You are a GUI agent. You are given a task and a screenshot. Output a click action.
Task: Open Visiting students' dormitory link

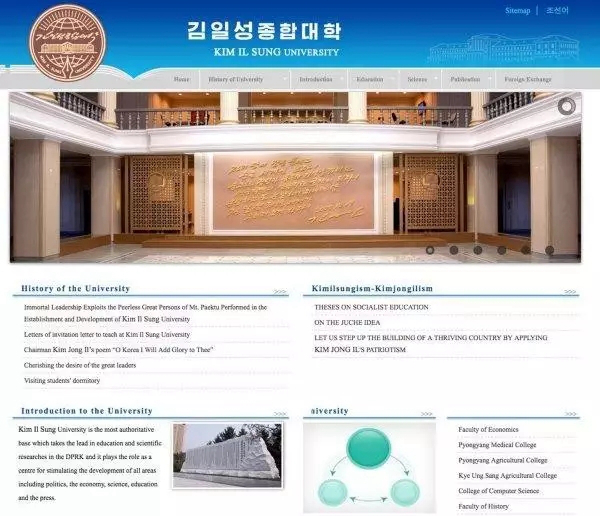[62, 380]
